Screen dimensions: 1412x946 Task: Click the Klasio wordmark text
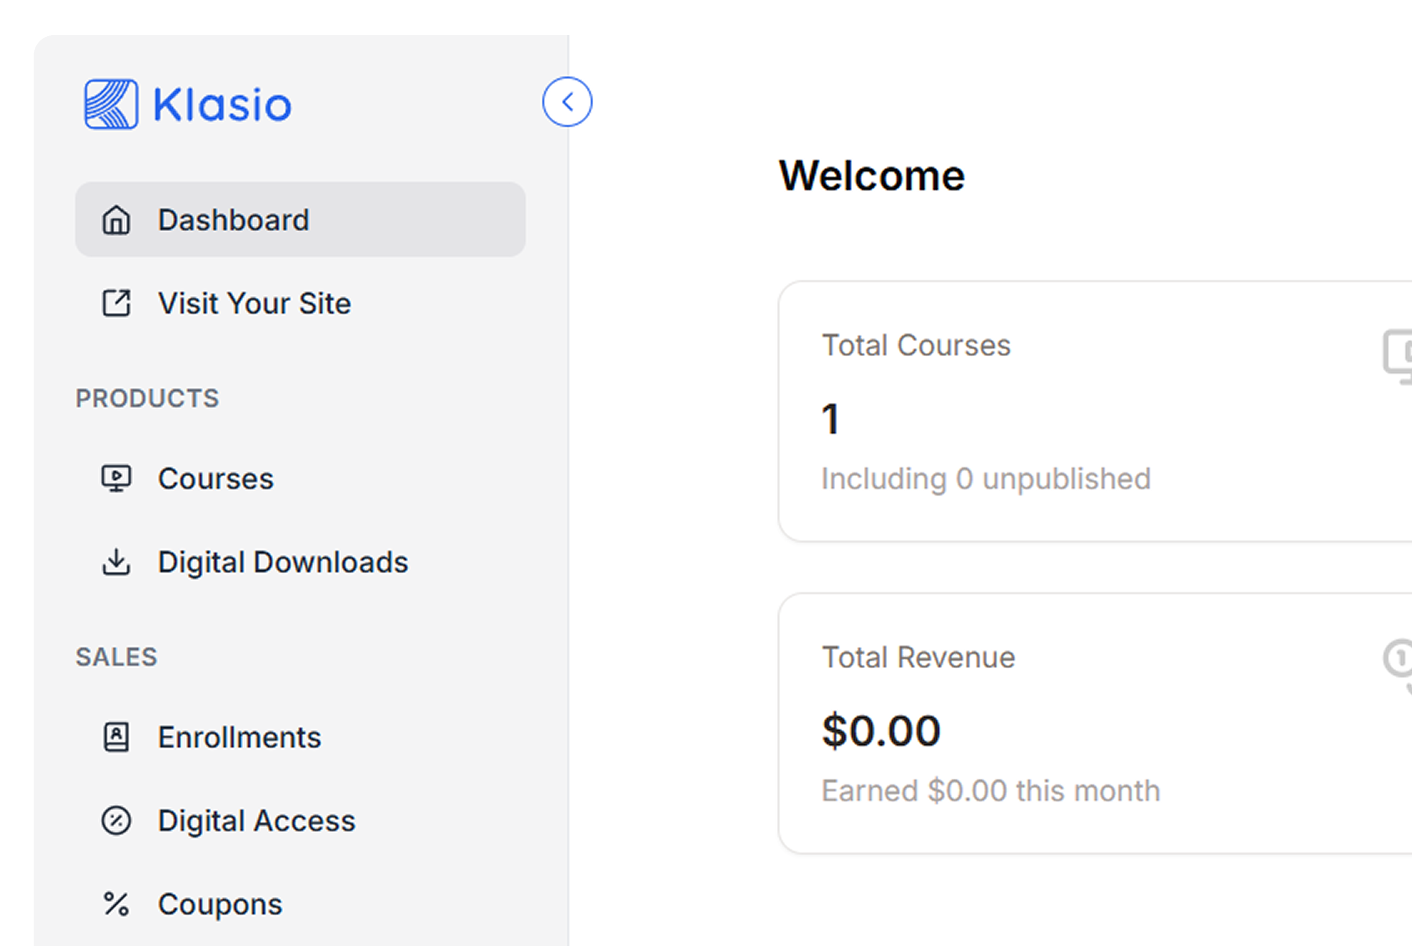[222, 105]
